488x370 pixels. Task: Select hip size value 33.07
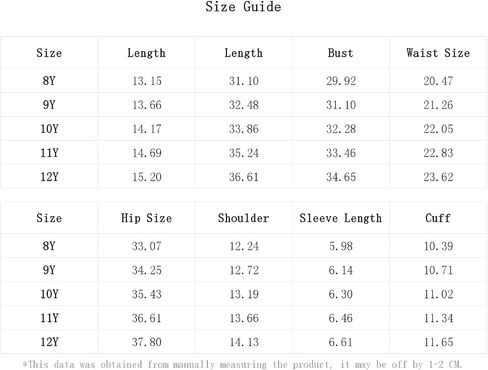[146, 246]
